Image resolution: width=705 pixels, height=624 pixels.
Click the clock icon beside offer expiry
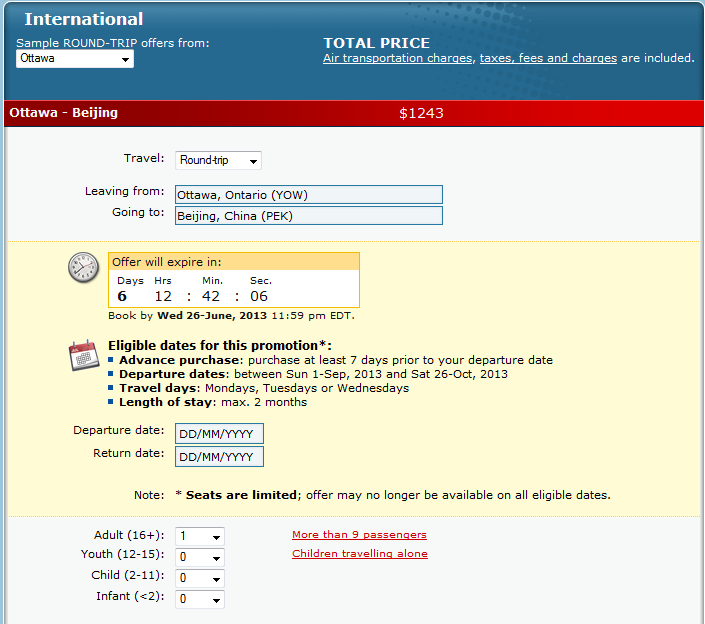click(84, 268)
